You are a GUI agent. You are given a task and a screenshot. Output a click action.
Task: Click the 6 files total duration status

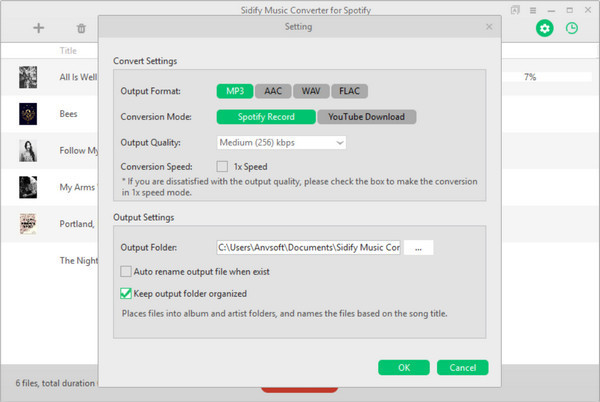57,383
